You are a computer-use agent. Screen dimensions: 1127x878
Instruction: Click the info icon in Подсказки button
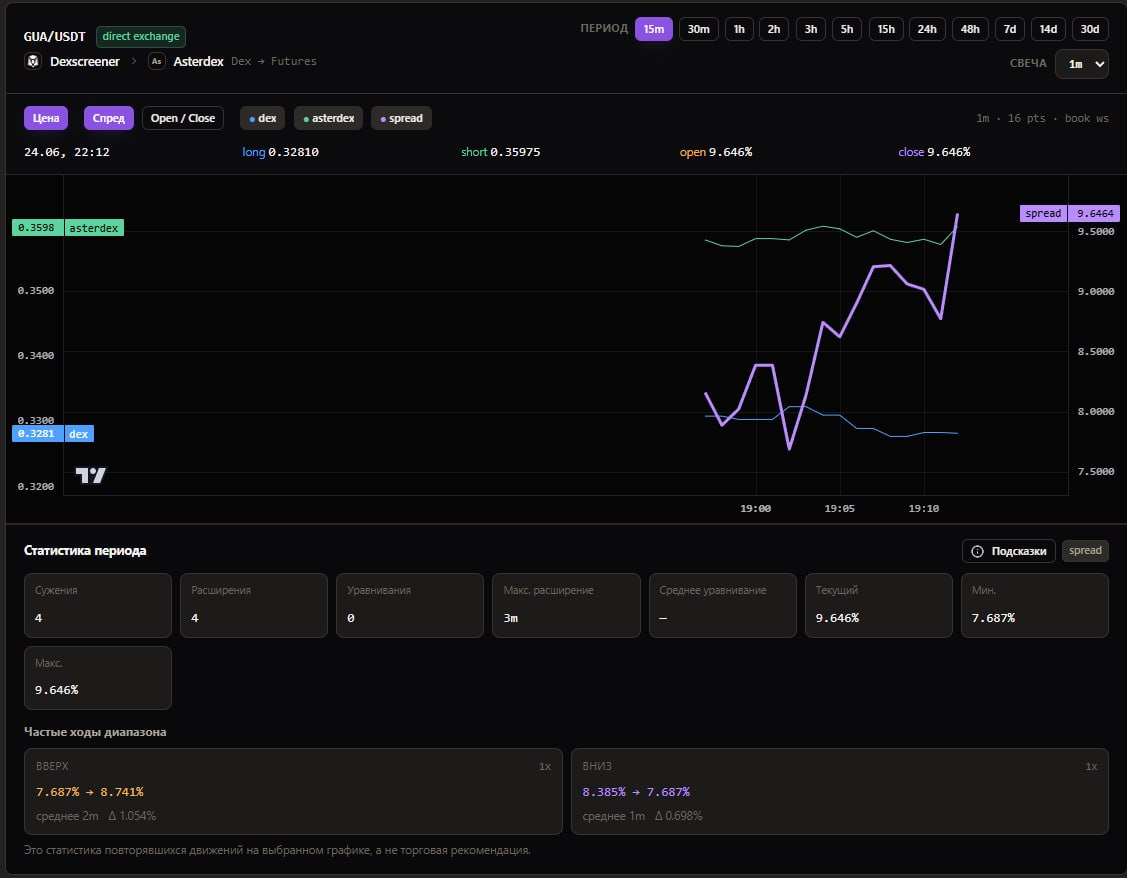(x=977, y=551)
